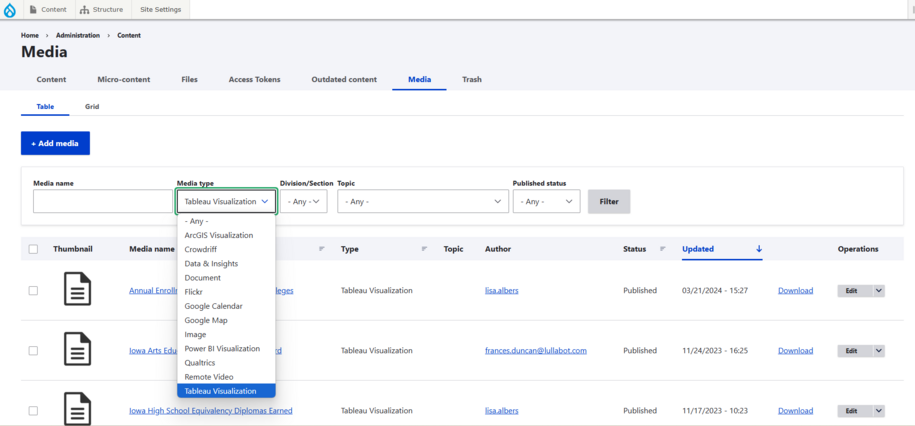
Task: Choose Google Calendar option
Action: tap(226, 306)
